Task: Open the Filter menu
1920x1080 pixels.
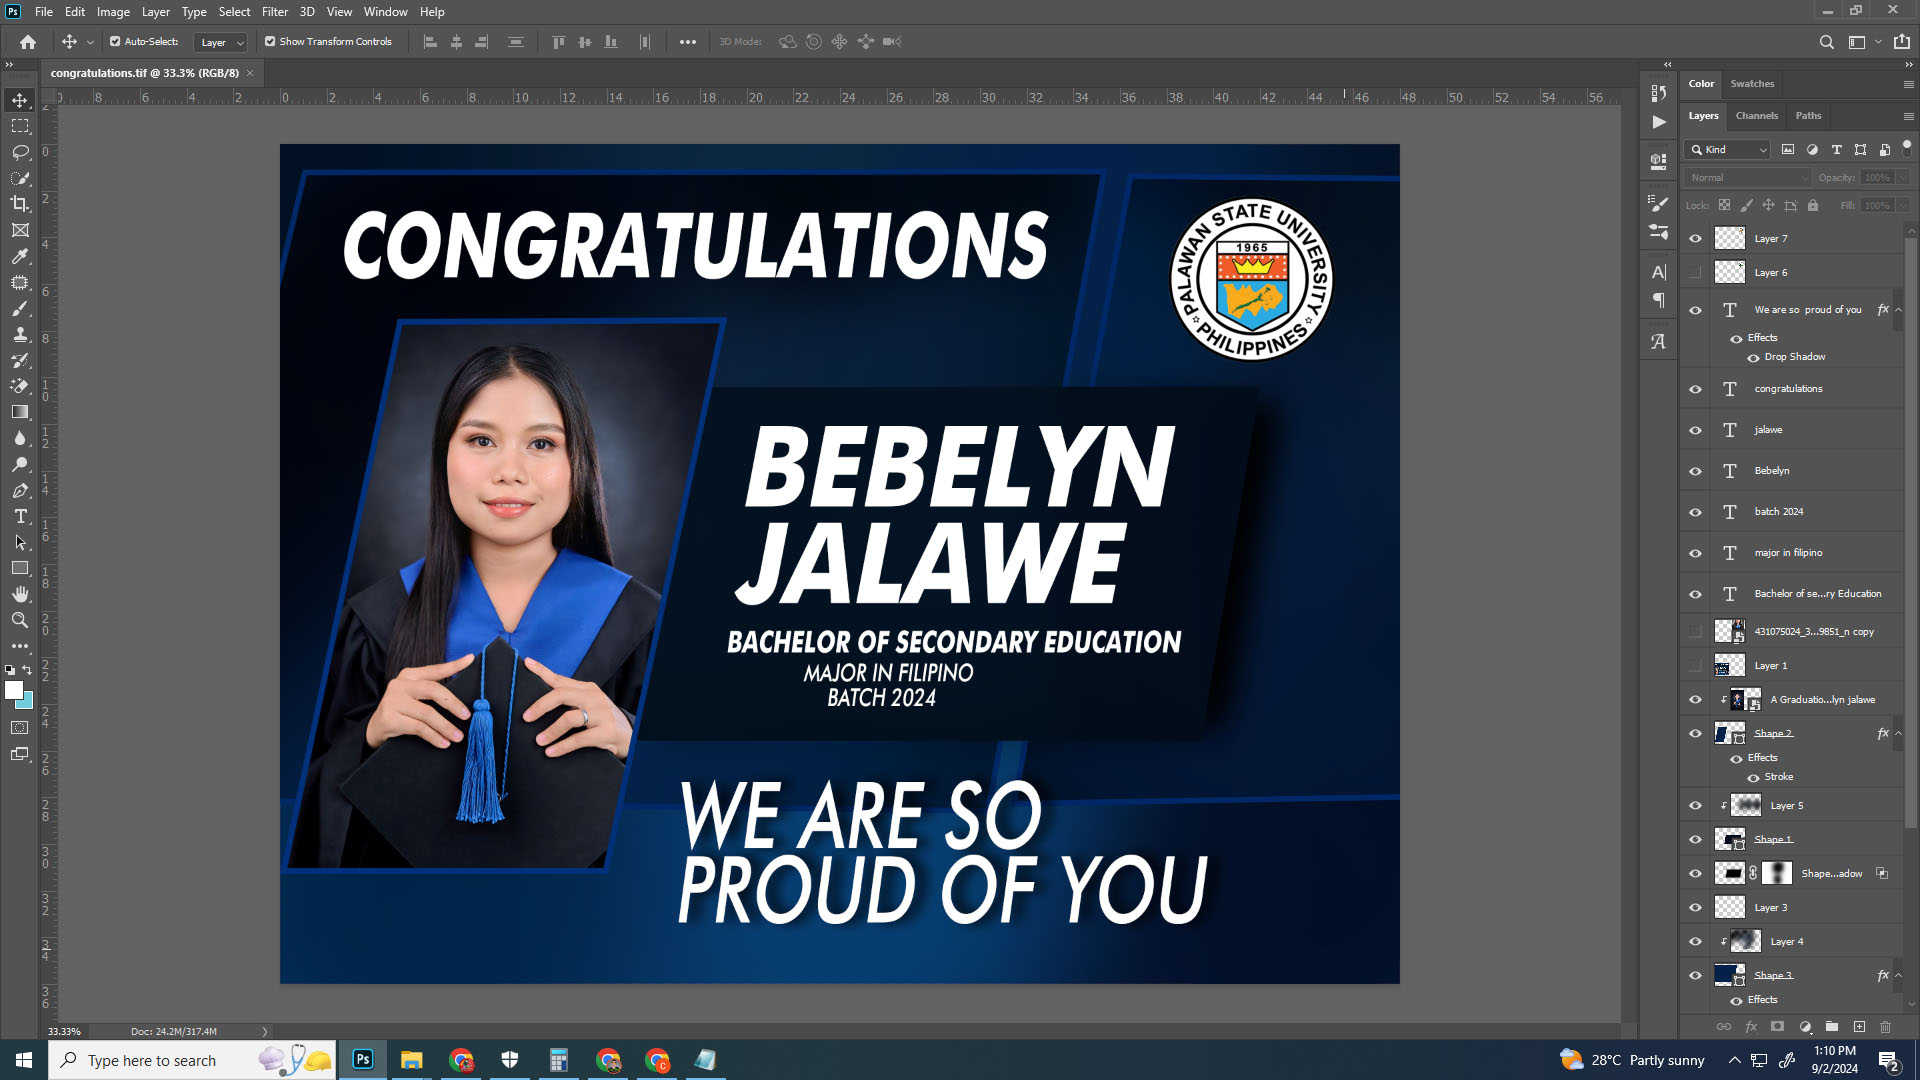Action: point(274,12)
